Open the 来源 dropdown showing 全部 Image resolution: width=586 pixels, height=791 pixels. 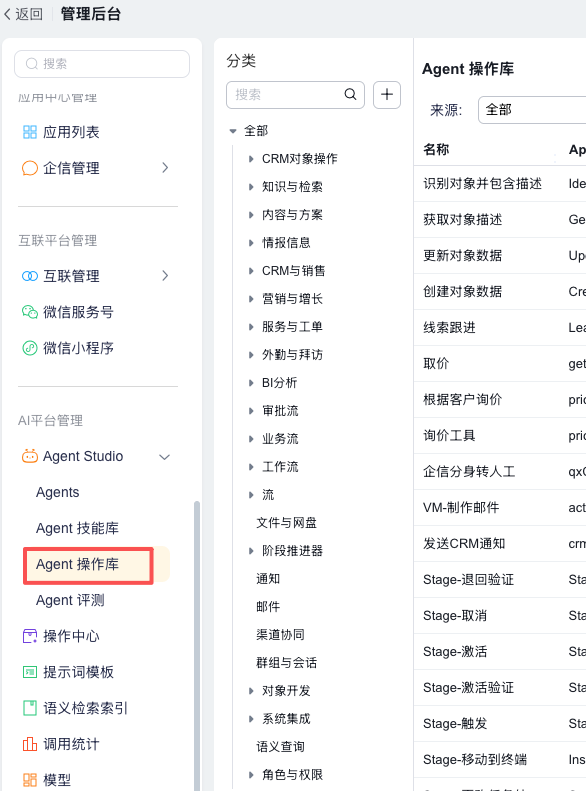point(532,109)
